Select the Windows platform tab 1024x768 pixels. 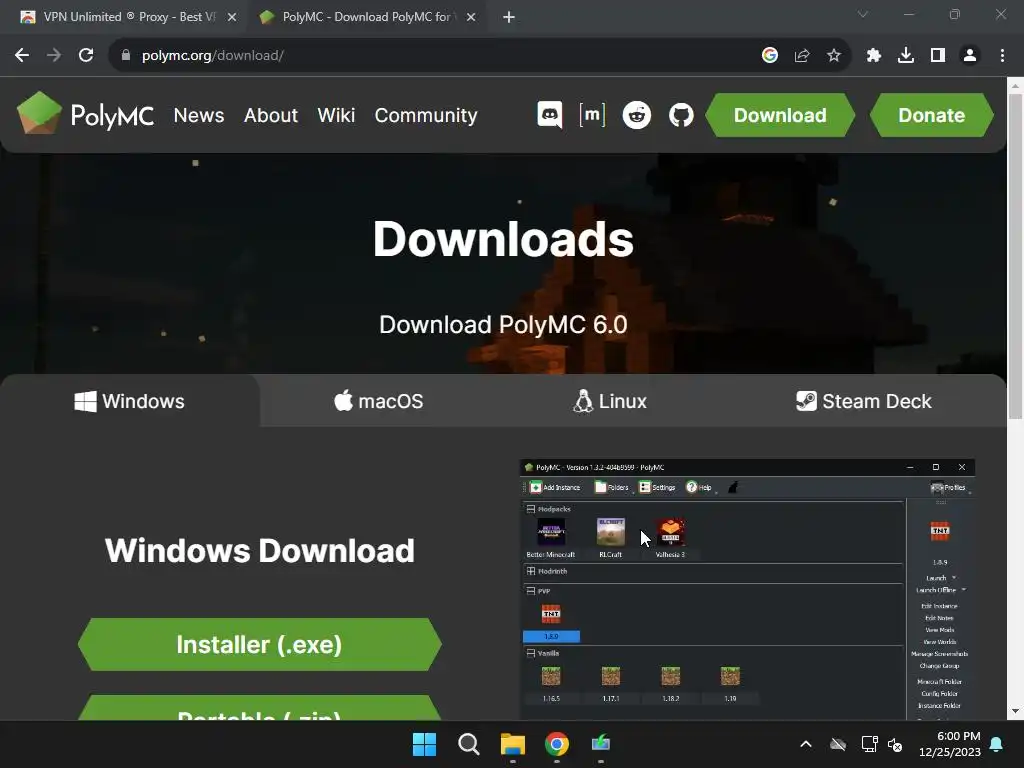(130, 401)
